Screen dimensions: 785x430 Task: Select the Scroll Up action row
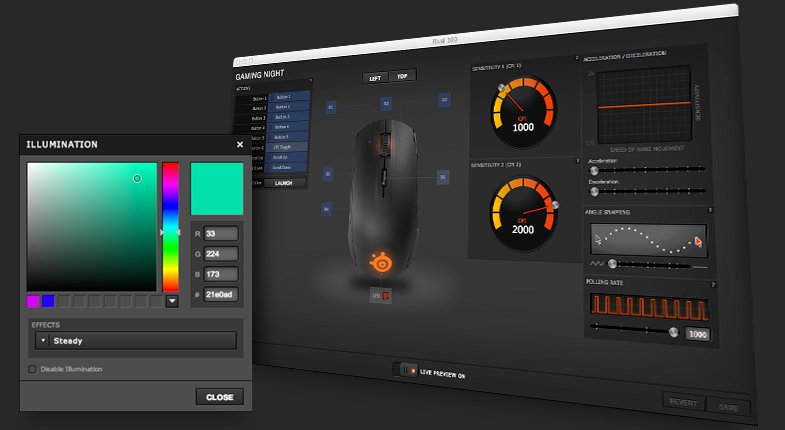pos(287,157)
